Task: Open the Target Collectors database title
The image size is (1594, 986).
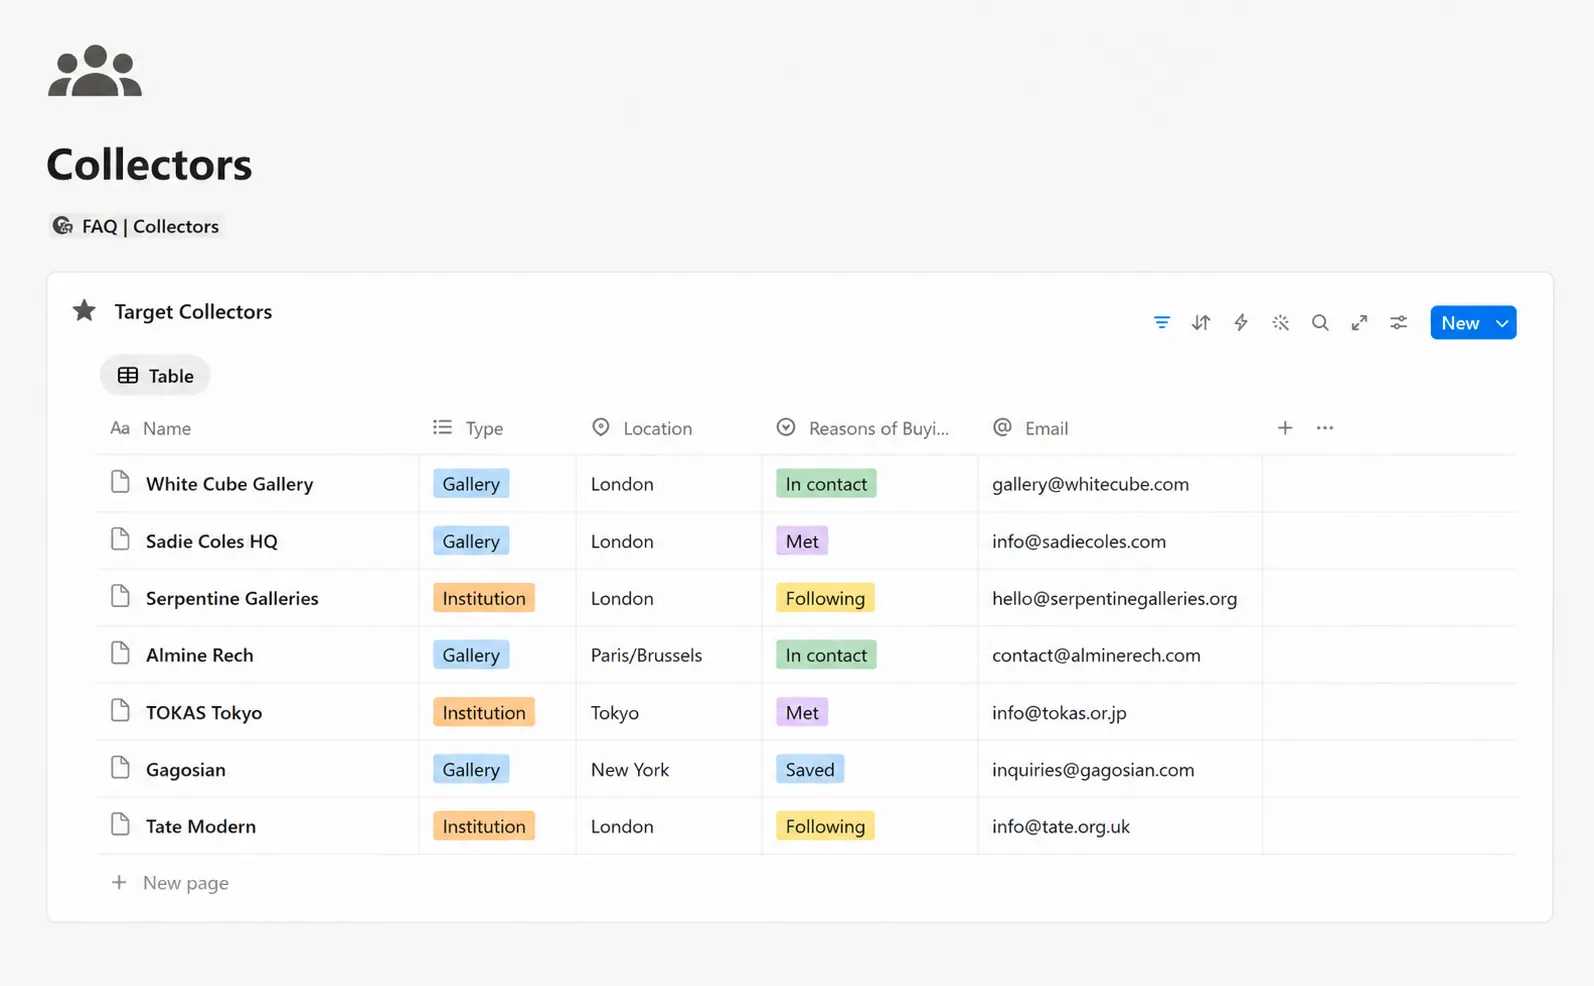Action: [193, 311]
